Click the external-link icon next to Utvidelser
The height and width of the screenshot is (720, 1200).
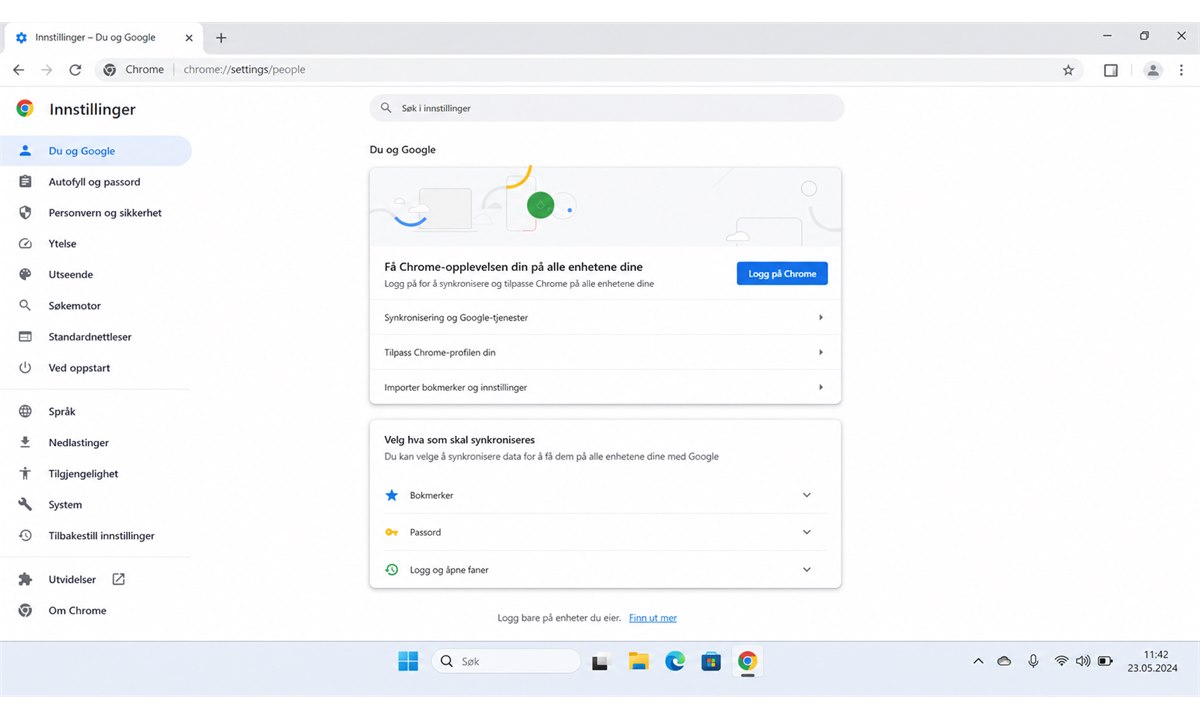click(x=118, y=579)
